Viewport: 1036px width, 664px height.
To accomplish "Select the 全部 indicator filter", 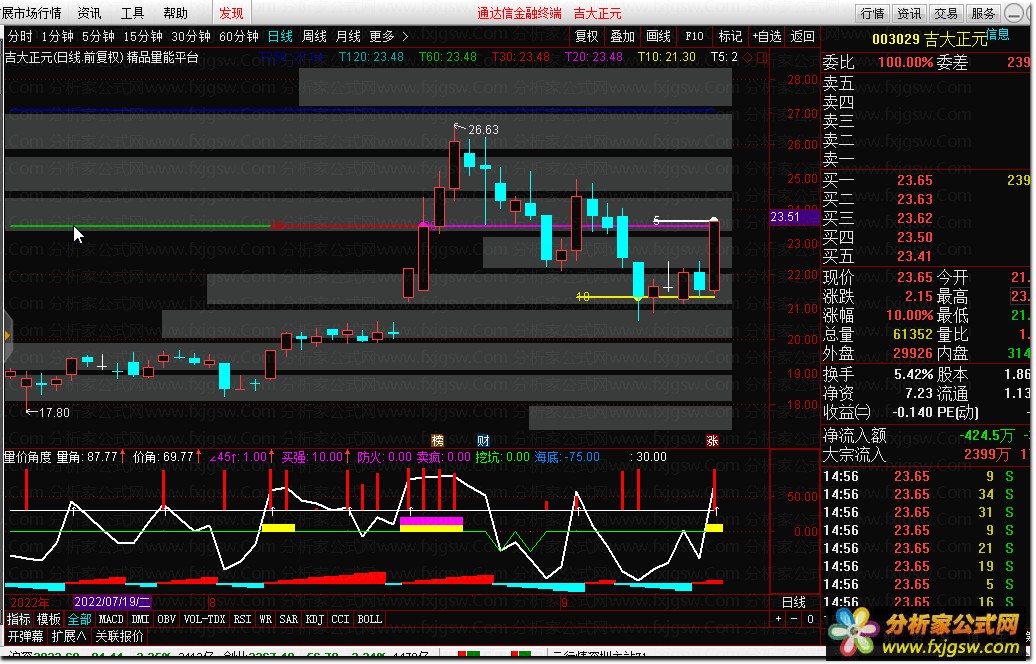I will 79,619.
